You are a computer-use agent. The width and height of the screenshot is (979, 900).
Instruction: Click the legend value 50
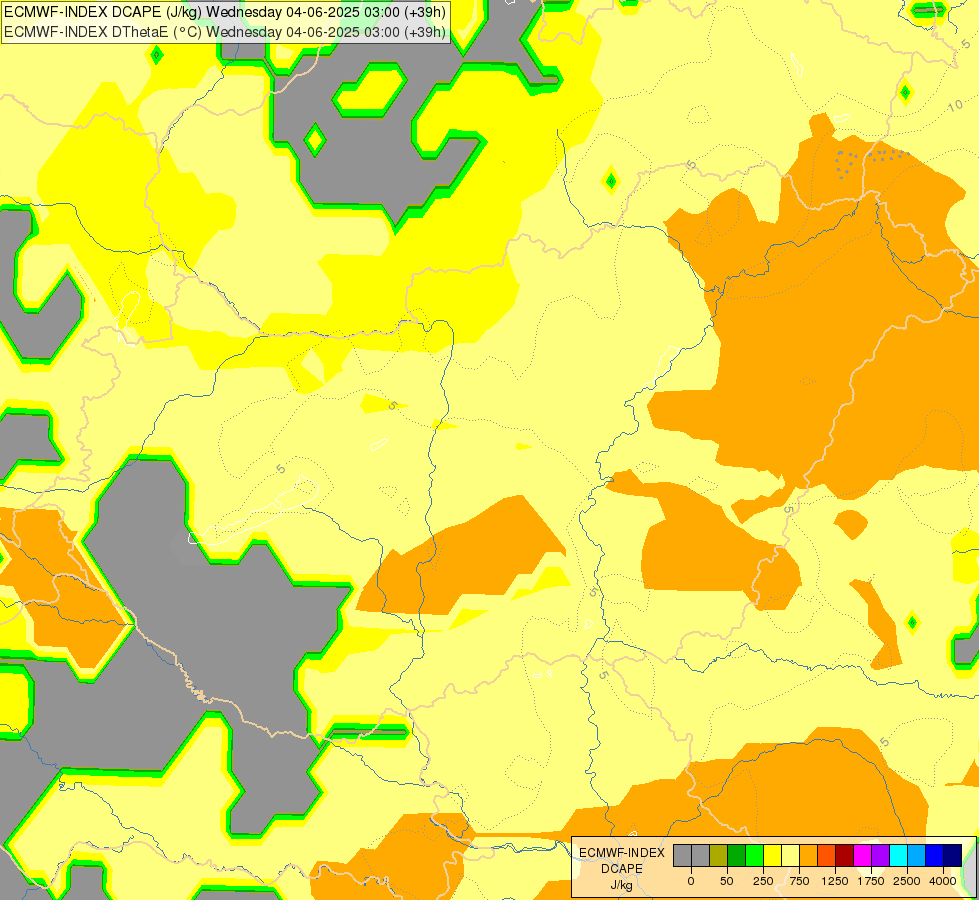(x=727, y=881)
